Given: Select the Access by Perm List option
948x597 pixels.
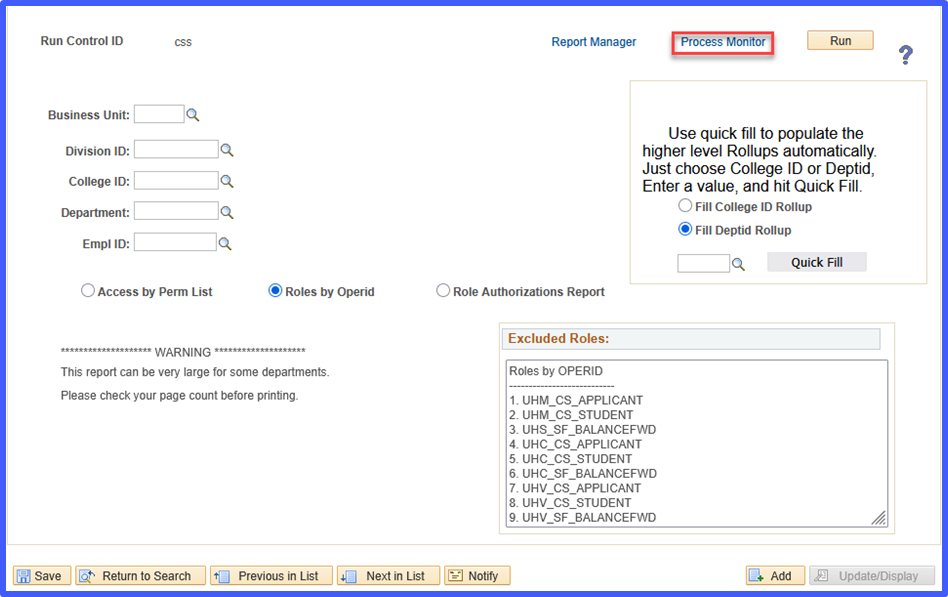Looking at the screenshot, I should tap(87, 290).
